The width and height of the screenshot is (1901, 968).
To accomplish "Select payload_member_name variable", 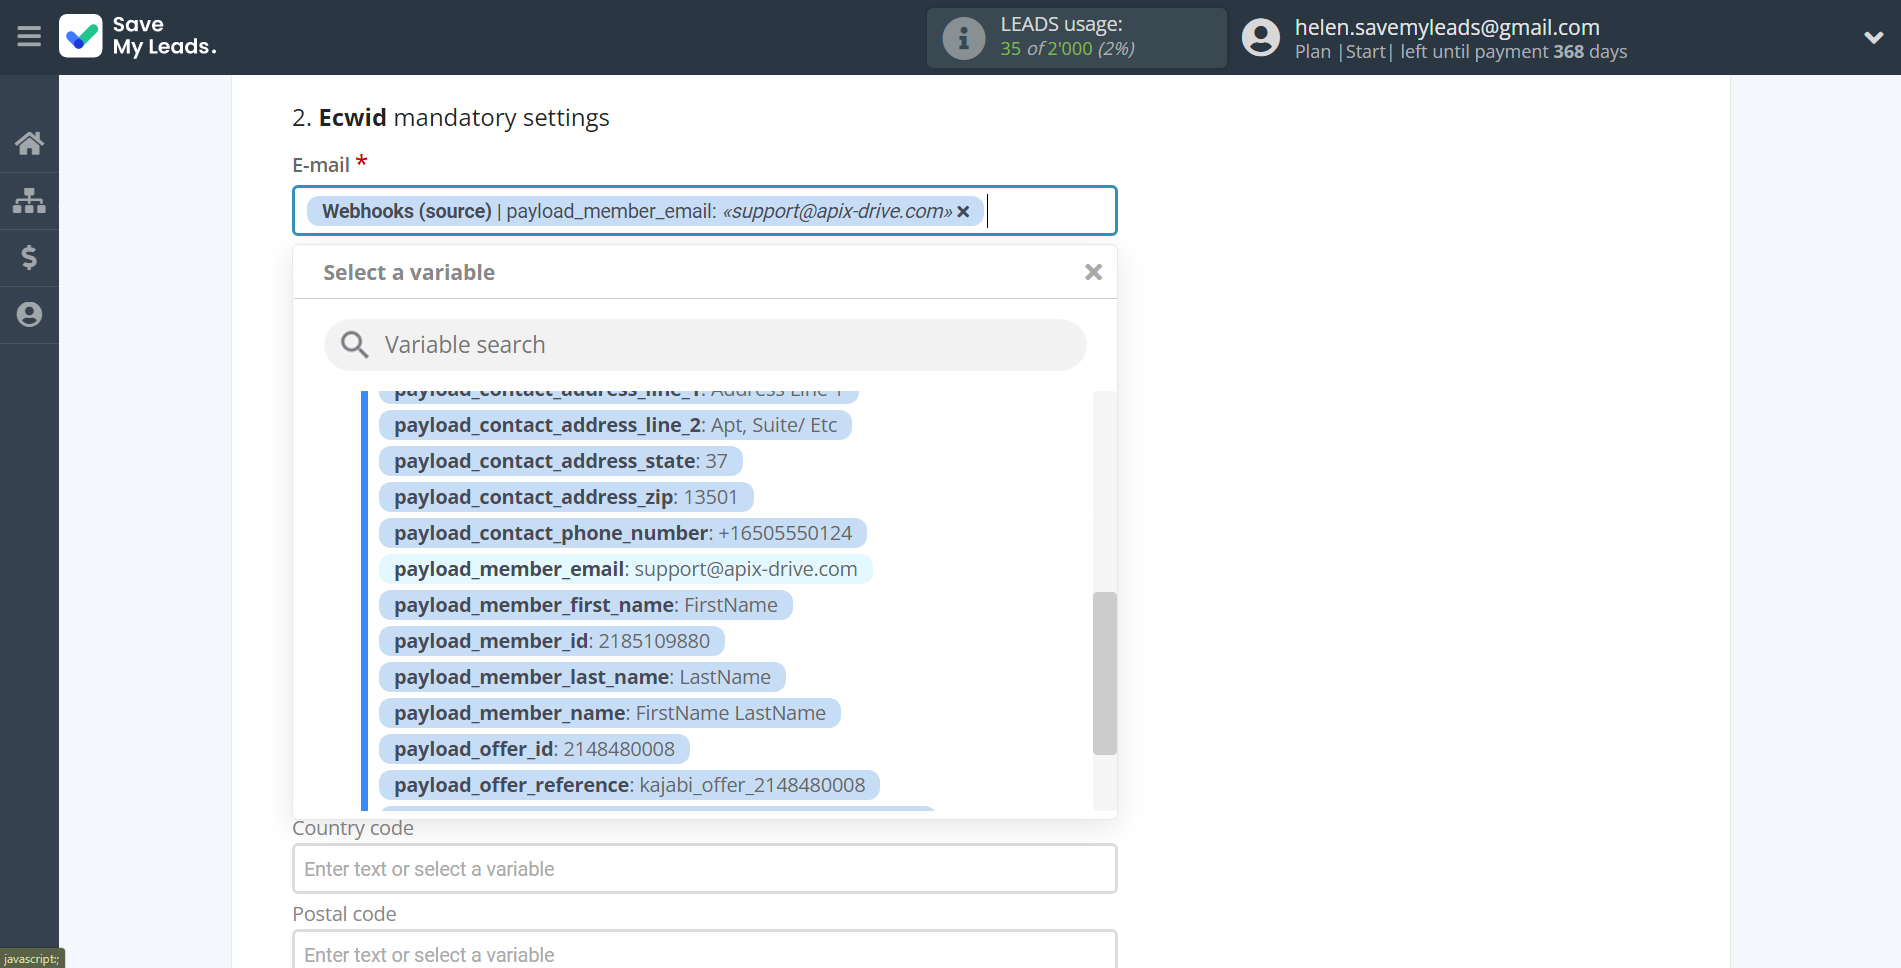I will 609,713.
